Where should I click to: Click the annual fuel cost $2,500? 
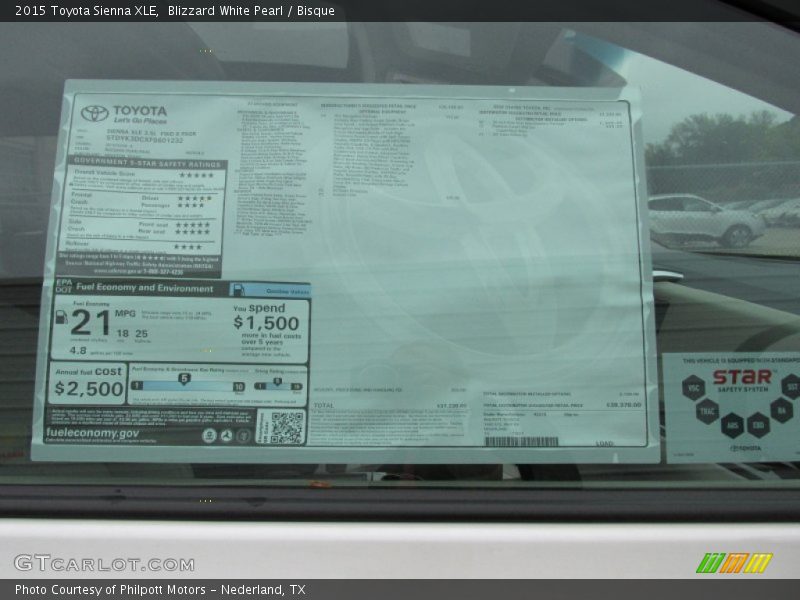tap(89, 389)
